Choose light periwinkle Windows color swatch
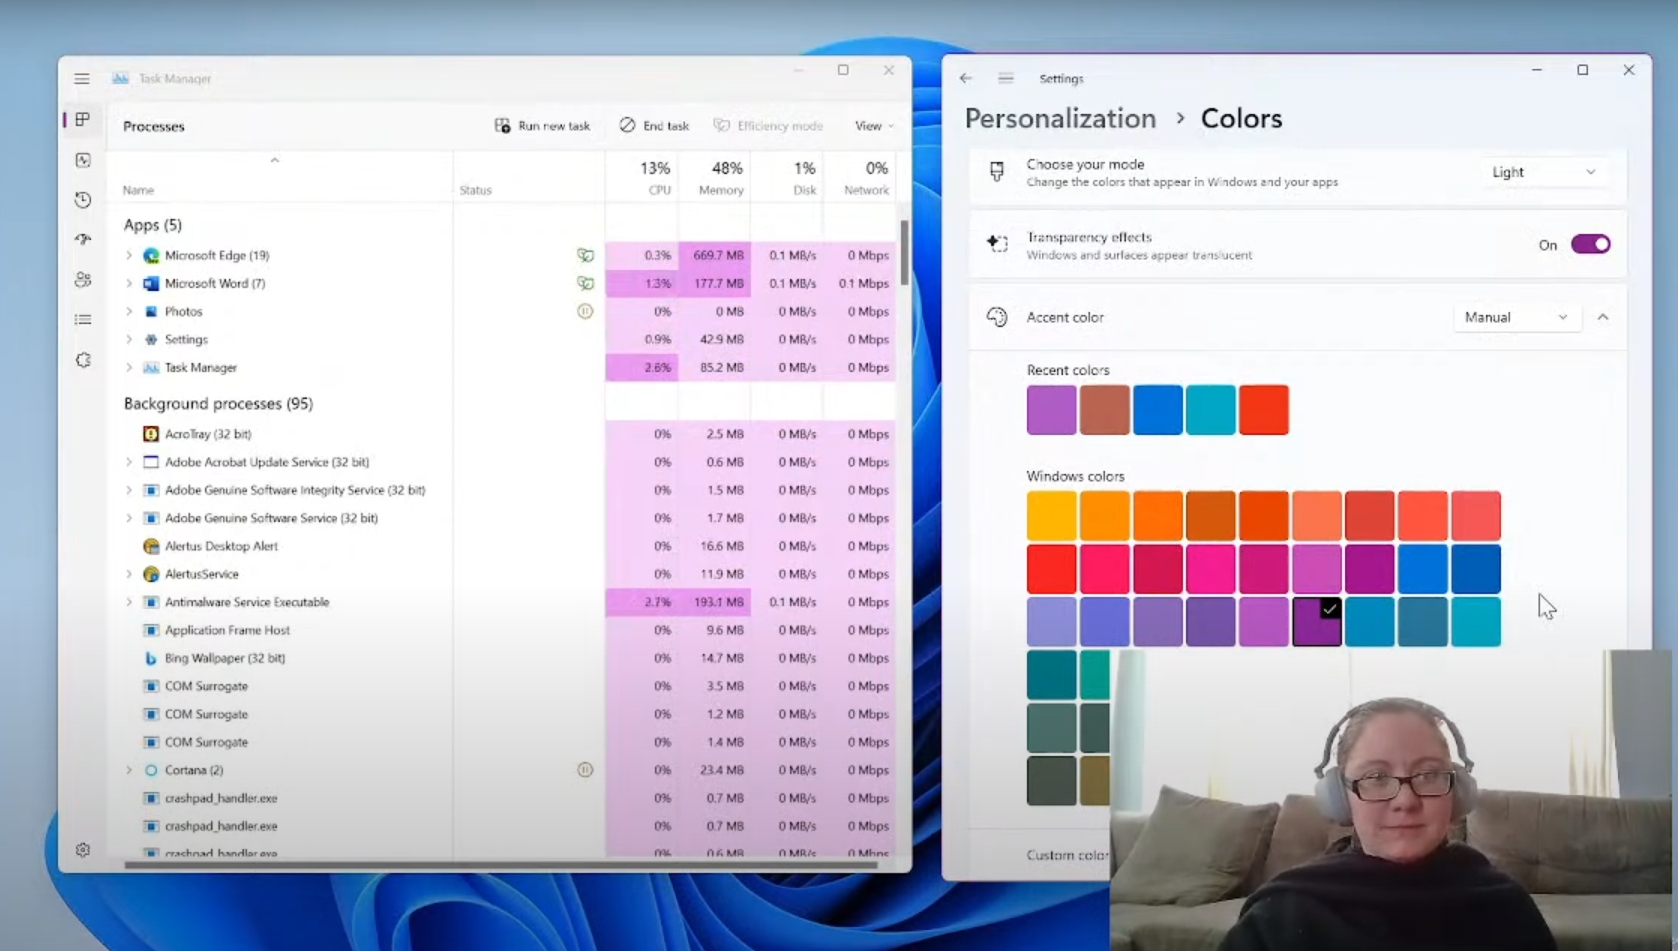This screenshot has height=951, width=1678. coord(1051,622)
